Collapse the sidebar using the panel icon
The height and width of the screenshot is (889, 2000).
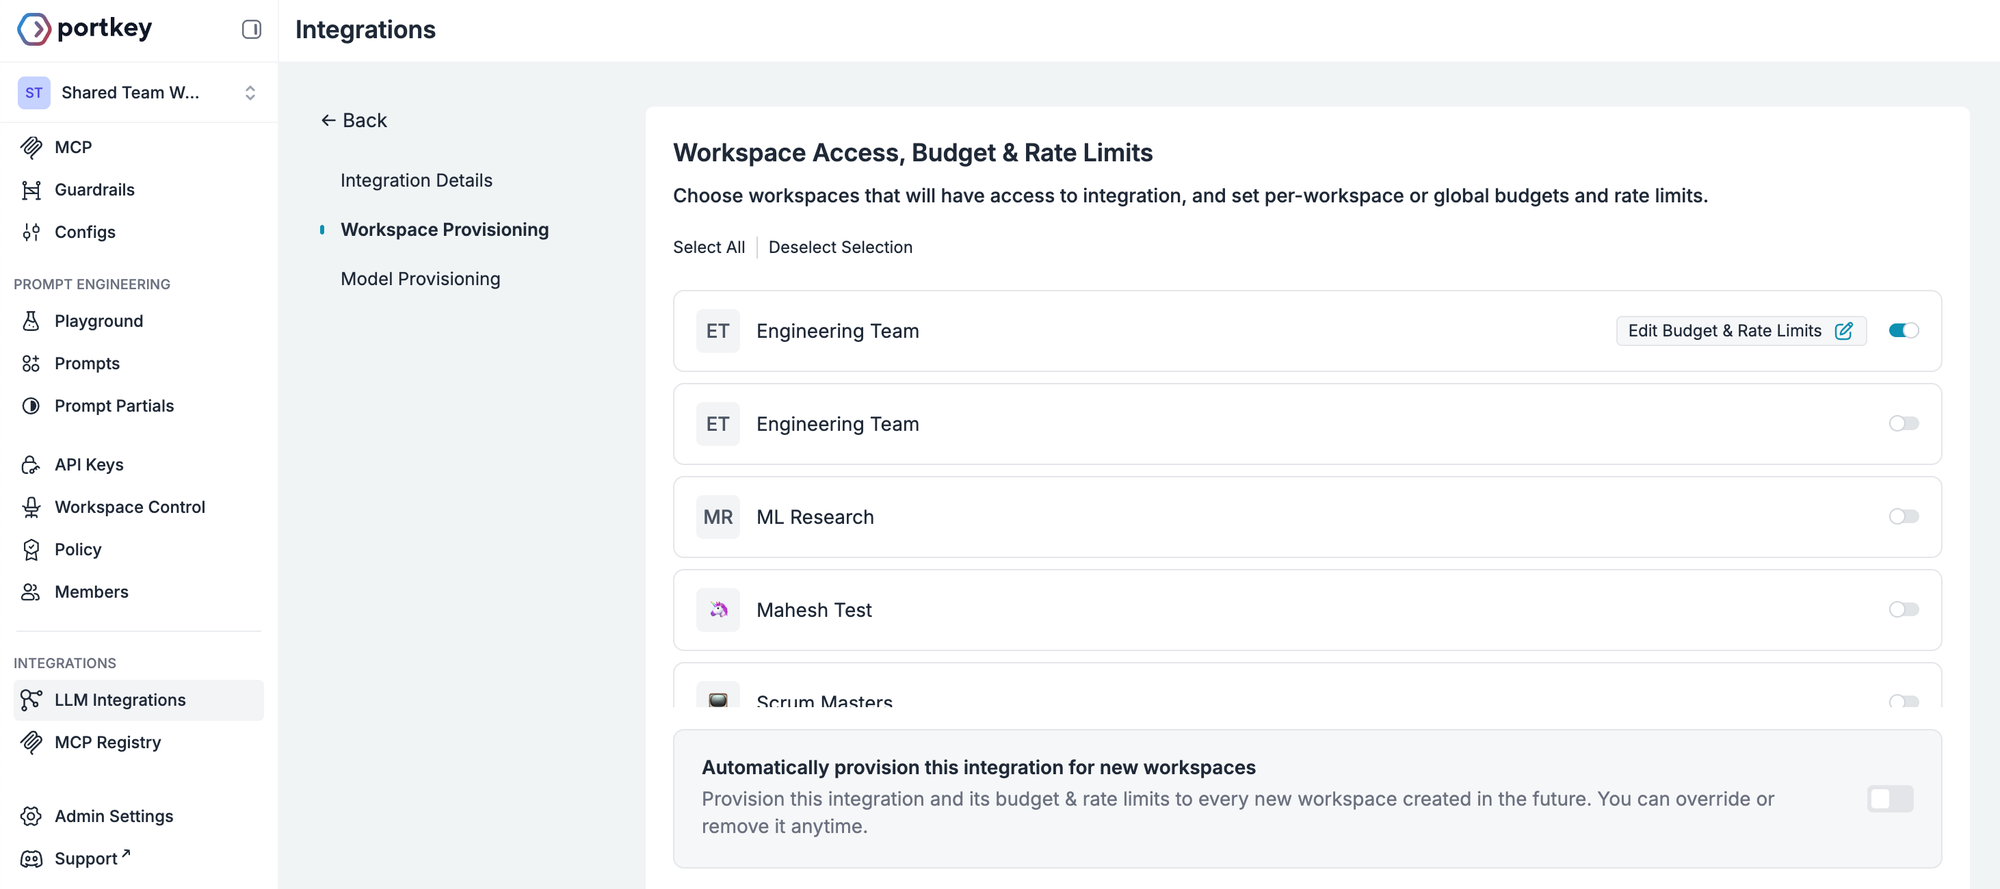[x=251, y=30]
